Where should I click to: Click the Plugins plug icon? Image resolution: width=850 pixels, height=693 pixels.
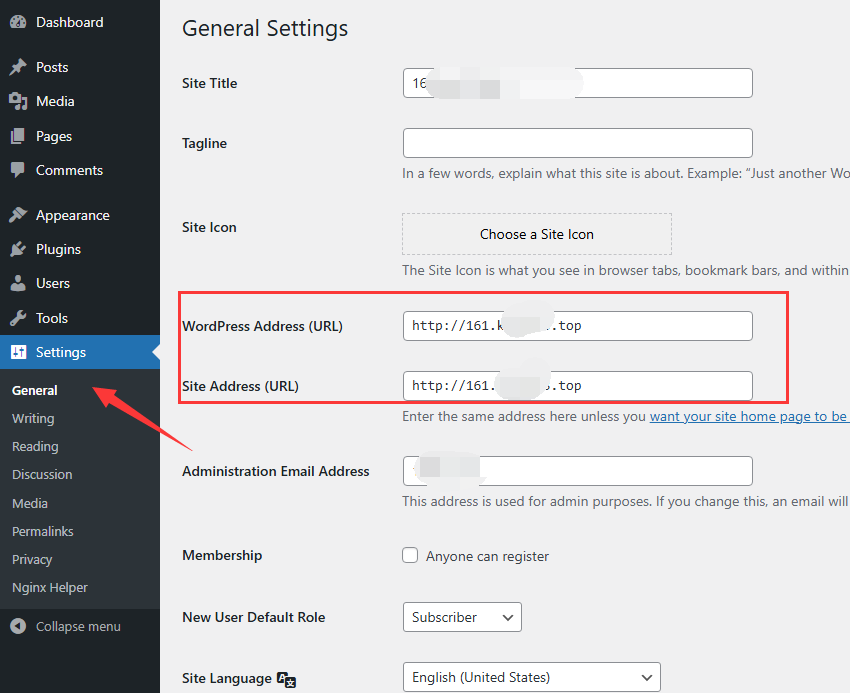18,249
